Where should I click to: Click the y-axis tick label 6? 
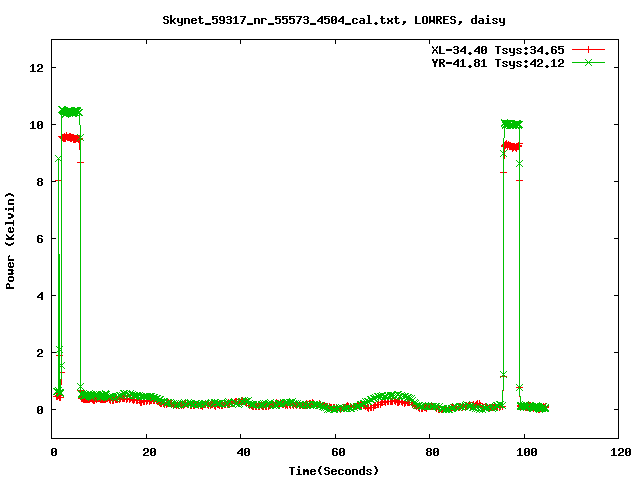pos(40,239)
